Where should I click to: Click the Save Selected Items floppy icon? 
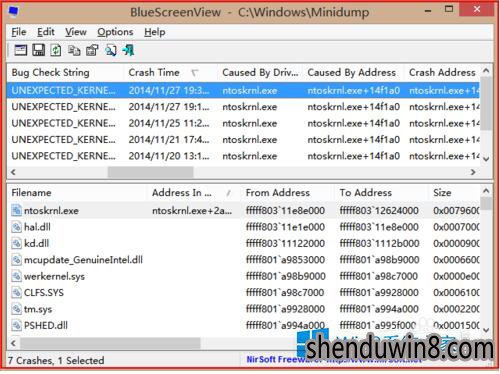(38, 50)
